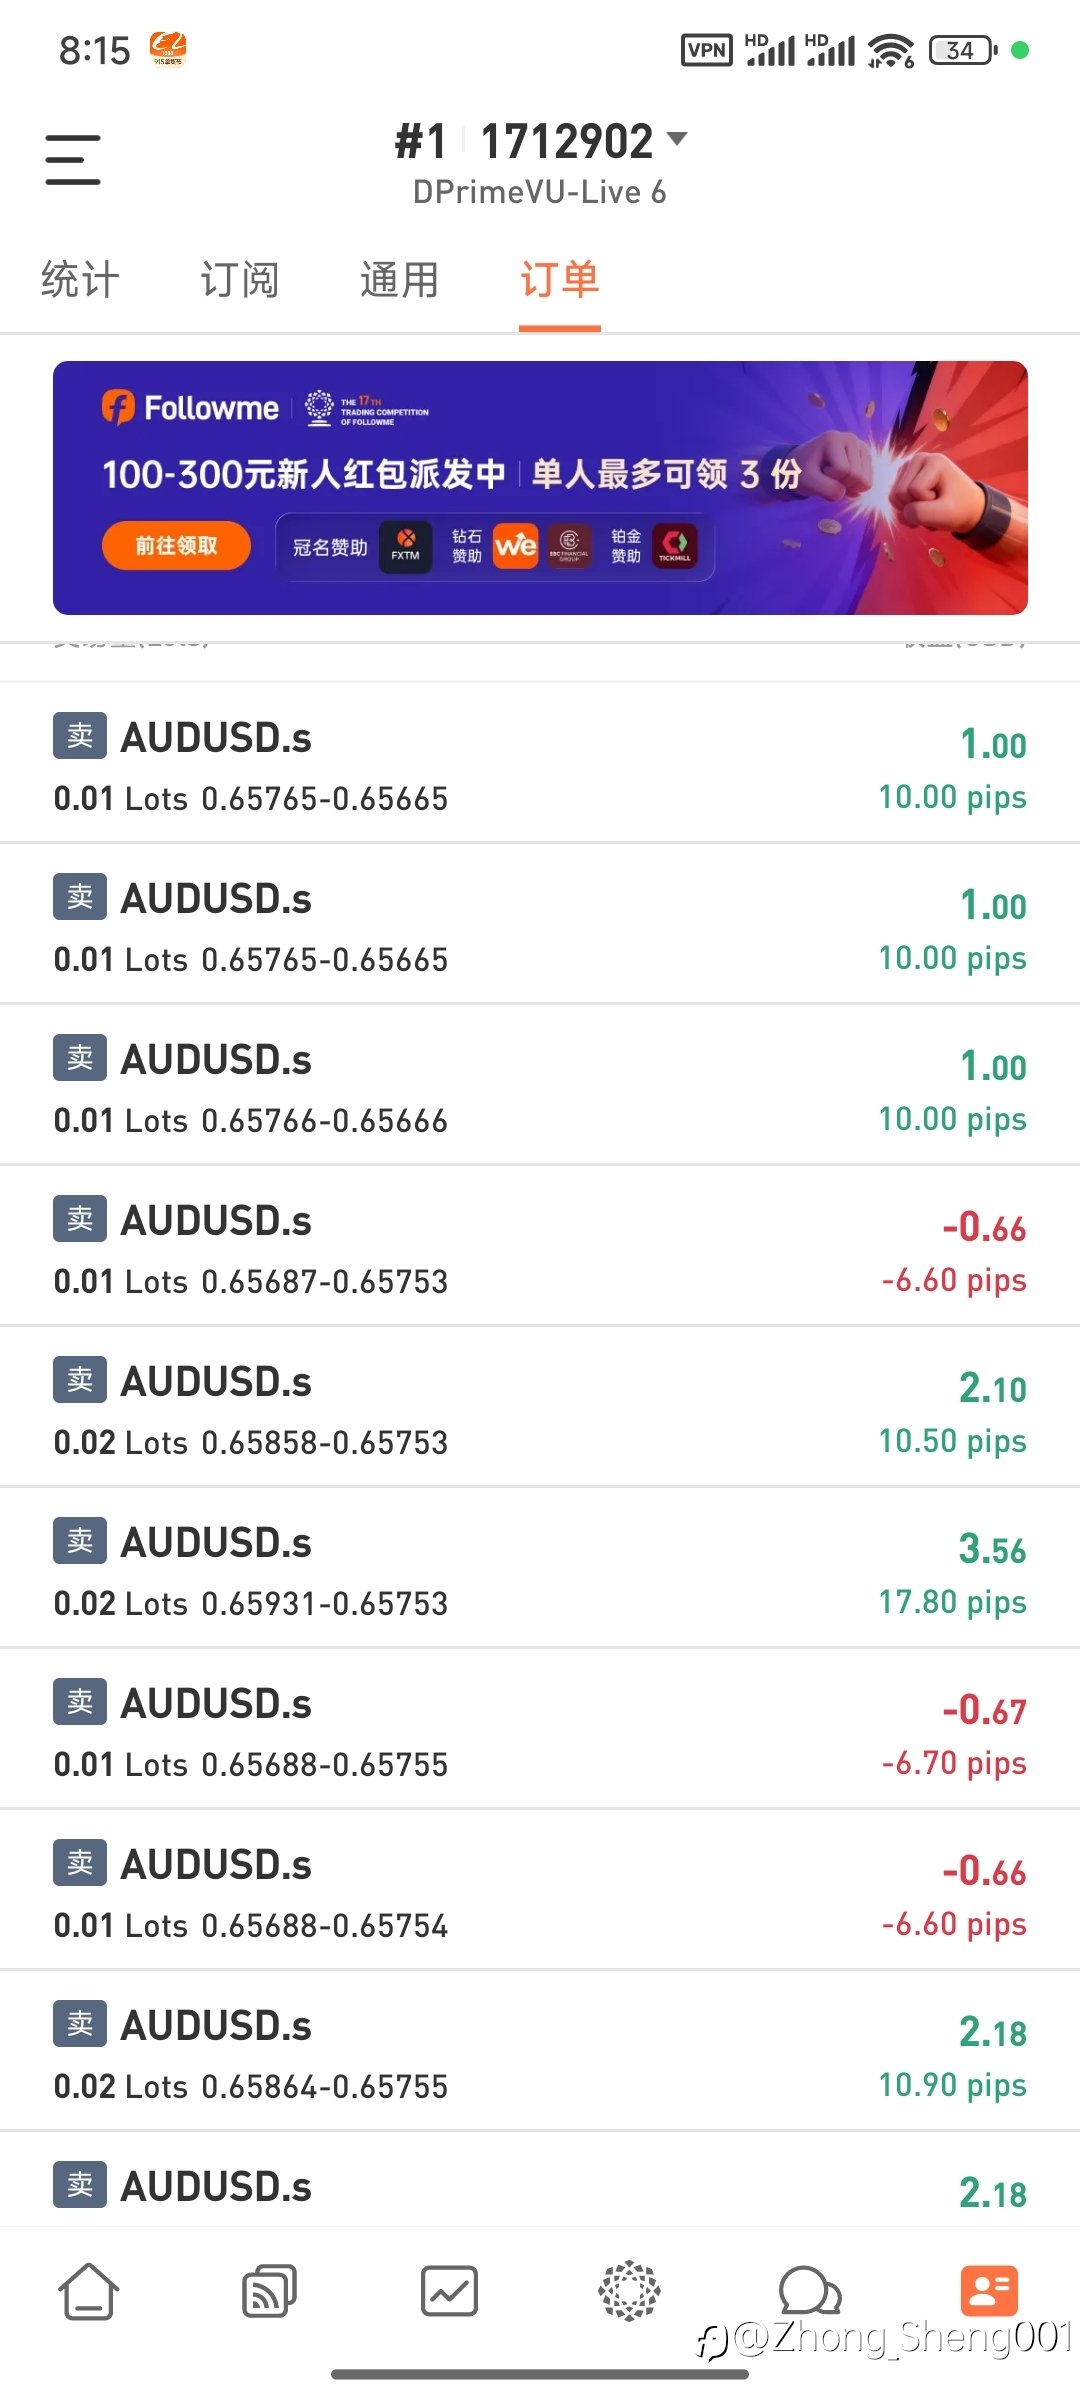Viewport: 1080px width, 2400px height.
Task: Tap the Tickmill sponsor logo
Action: tap(675, 546)
